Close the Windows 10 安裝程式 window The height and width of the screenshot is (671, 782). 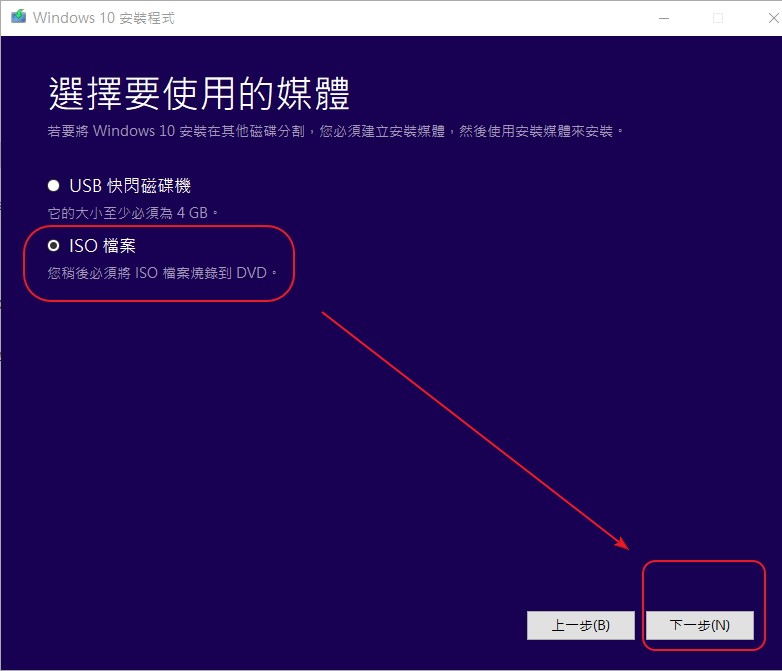click(x=774, y=18)
